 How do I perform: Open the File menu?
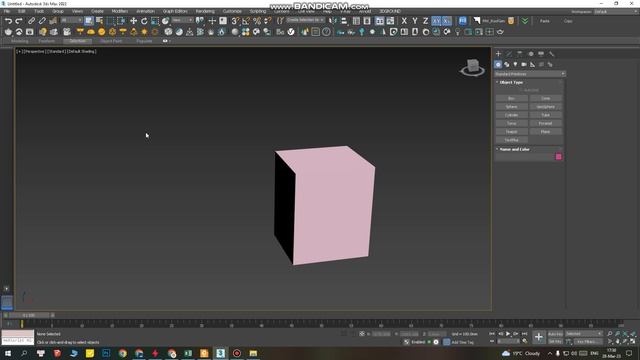[7, 11]
